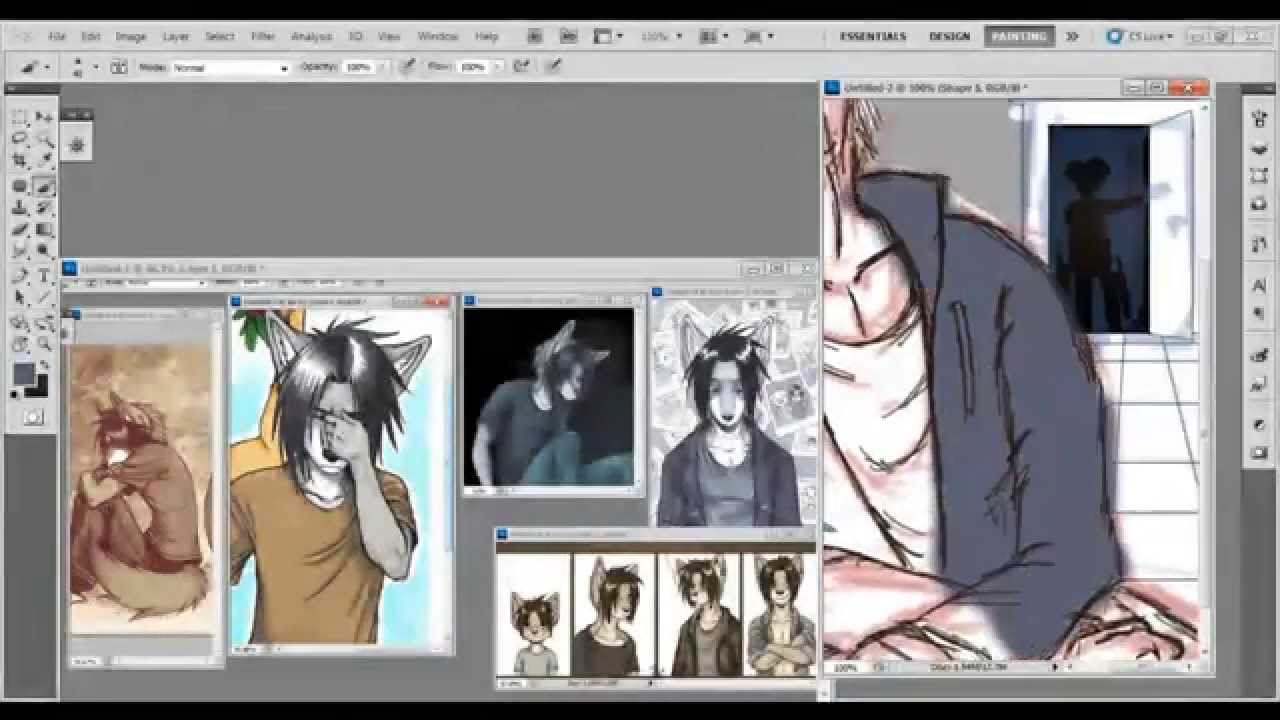Open the Help menu
This screenshot has width=1280, height=720.
487,36
